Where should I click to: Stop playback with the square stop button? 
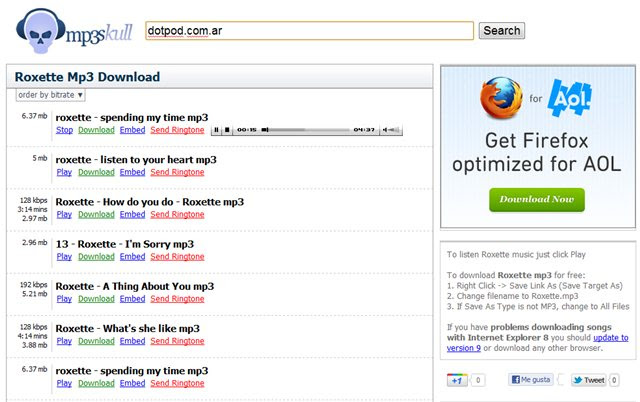coord(227,130)
